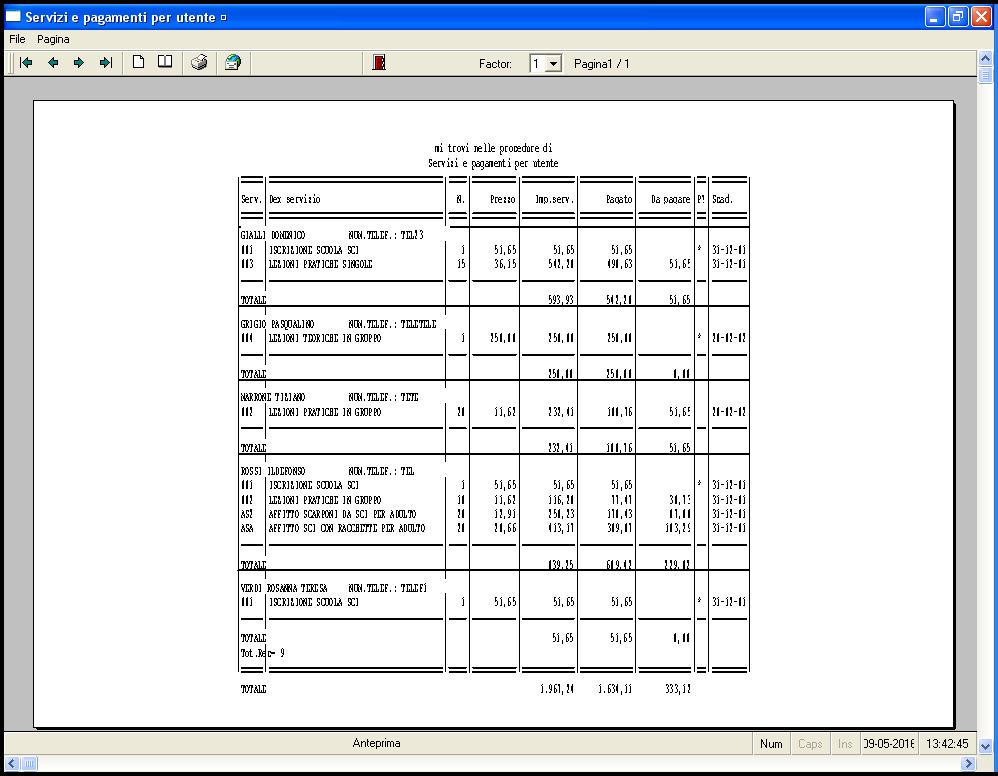Click the 'Tot.Rec- 9' line in report
The height and width of the screenshot is (776, 998).
262,653
